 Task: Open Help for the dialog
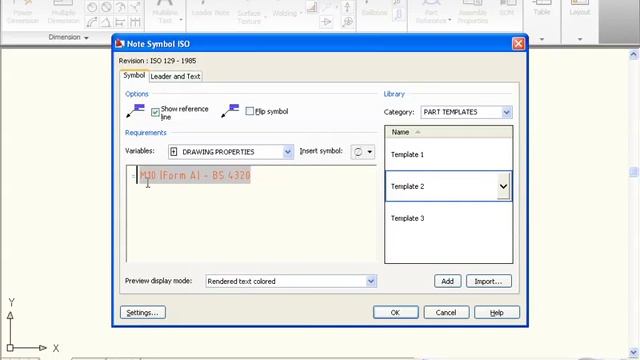pos(497,313)
